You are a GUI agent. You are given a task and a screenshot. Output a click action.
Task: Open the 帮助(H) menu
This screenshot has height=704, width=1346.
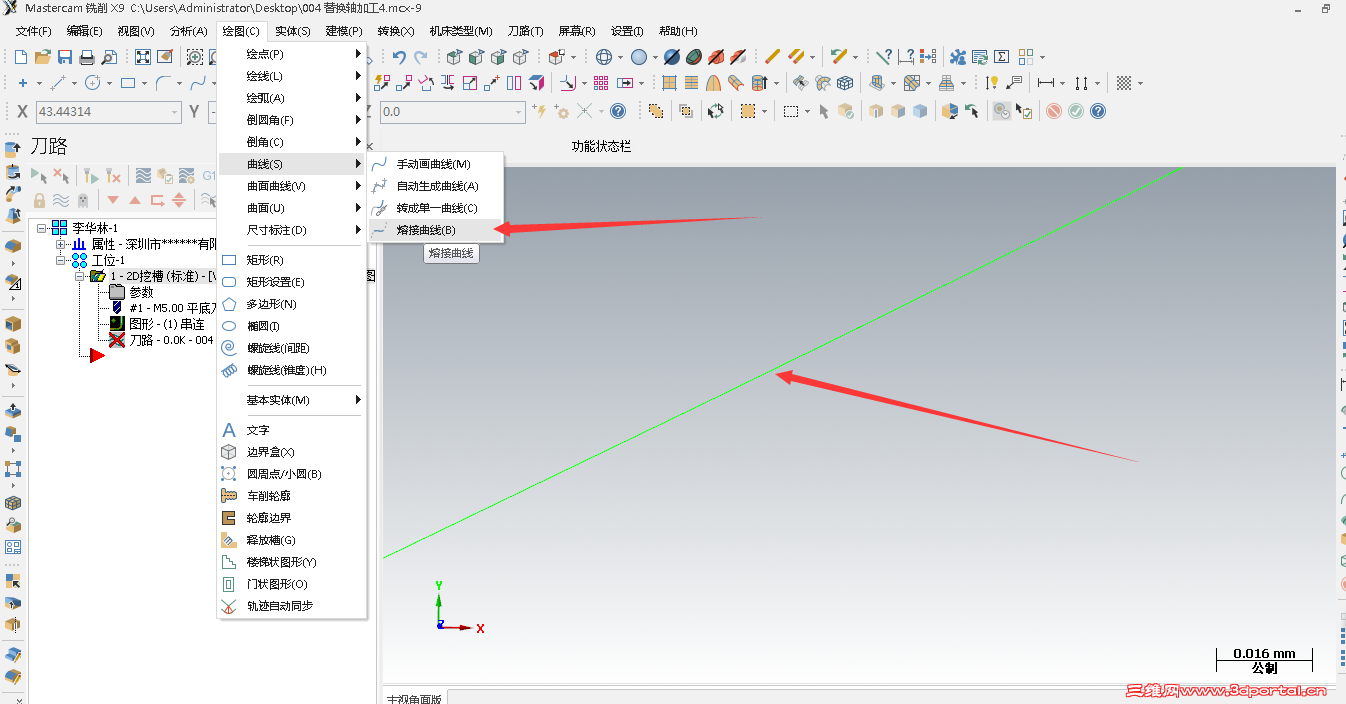pyautogui.click(x=678, y=31)
